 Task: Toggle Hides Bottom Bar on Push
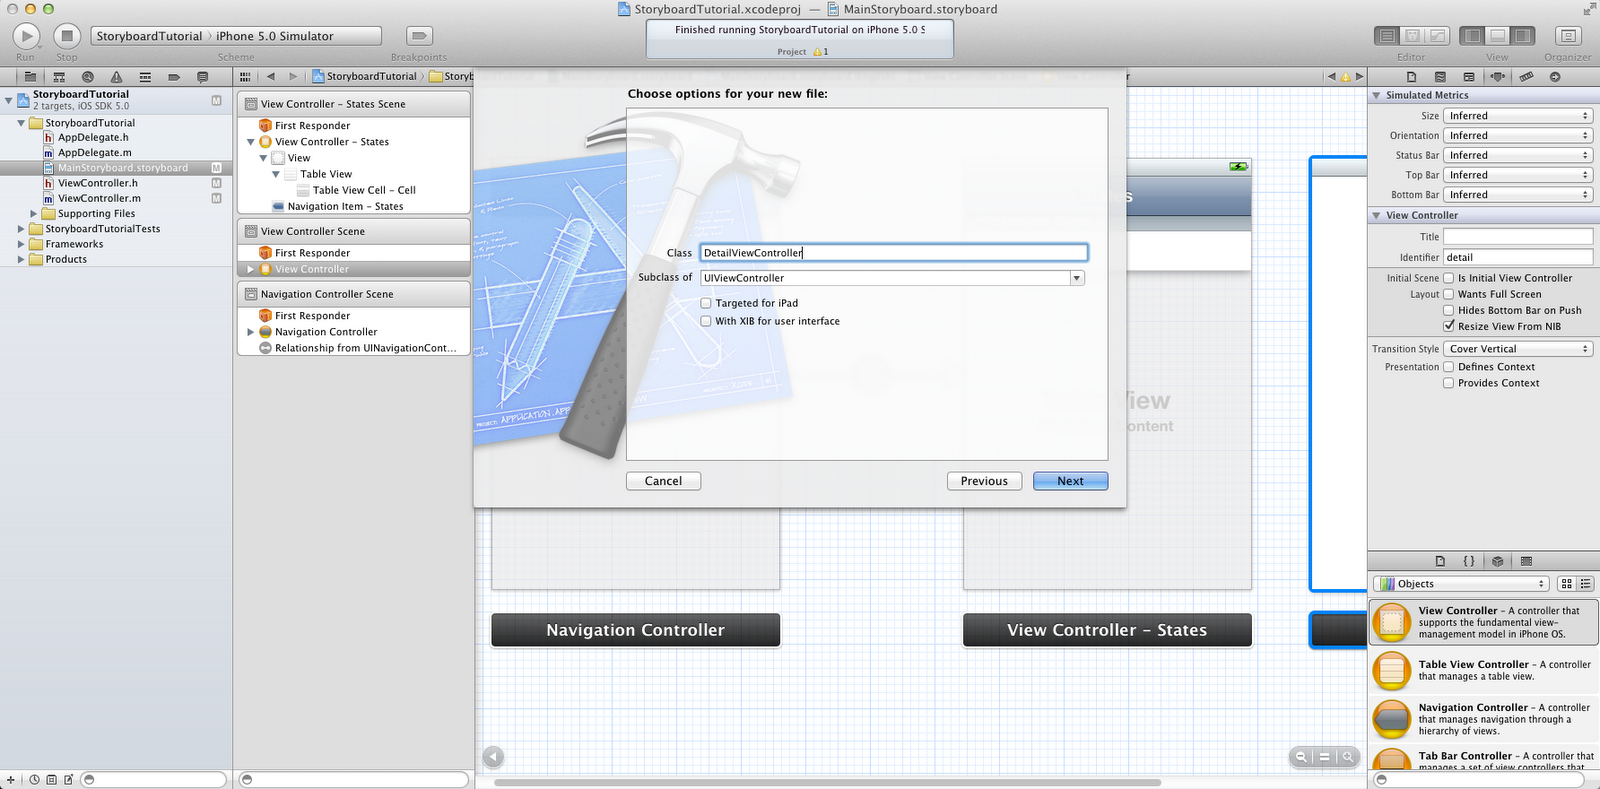[1448, 310]
